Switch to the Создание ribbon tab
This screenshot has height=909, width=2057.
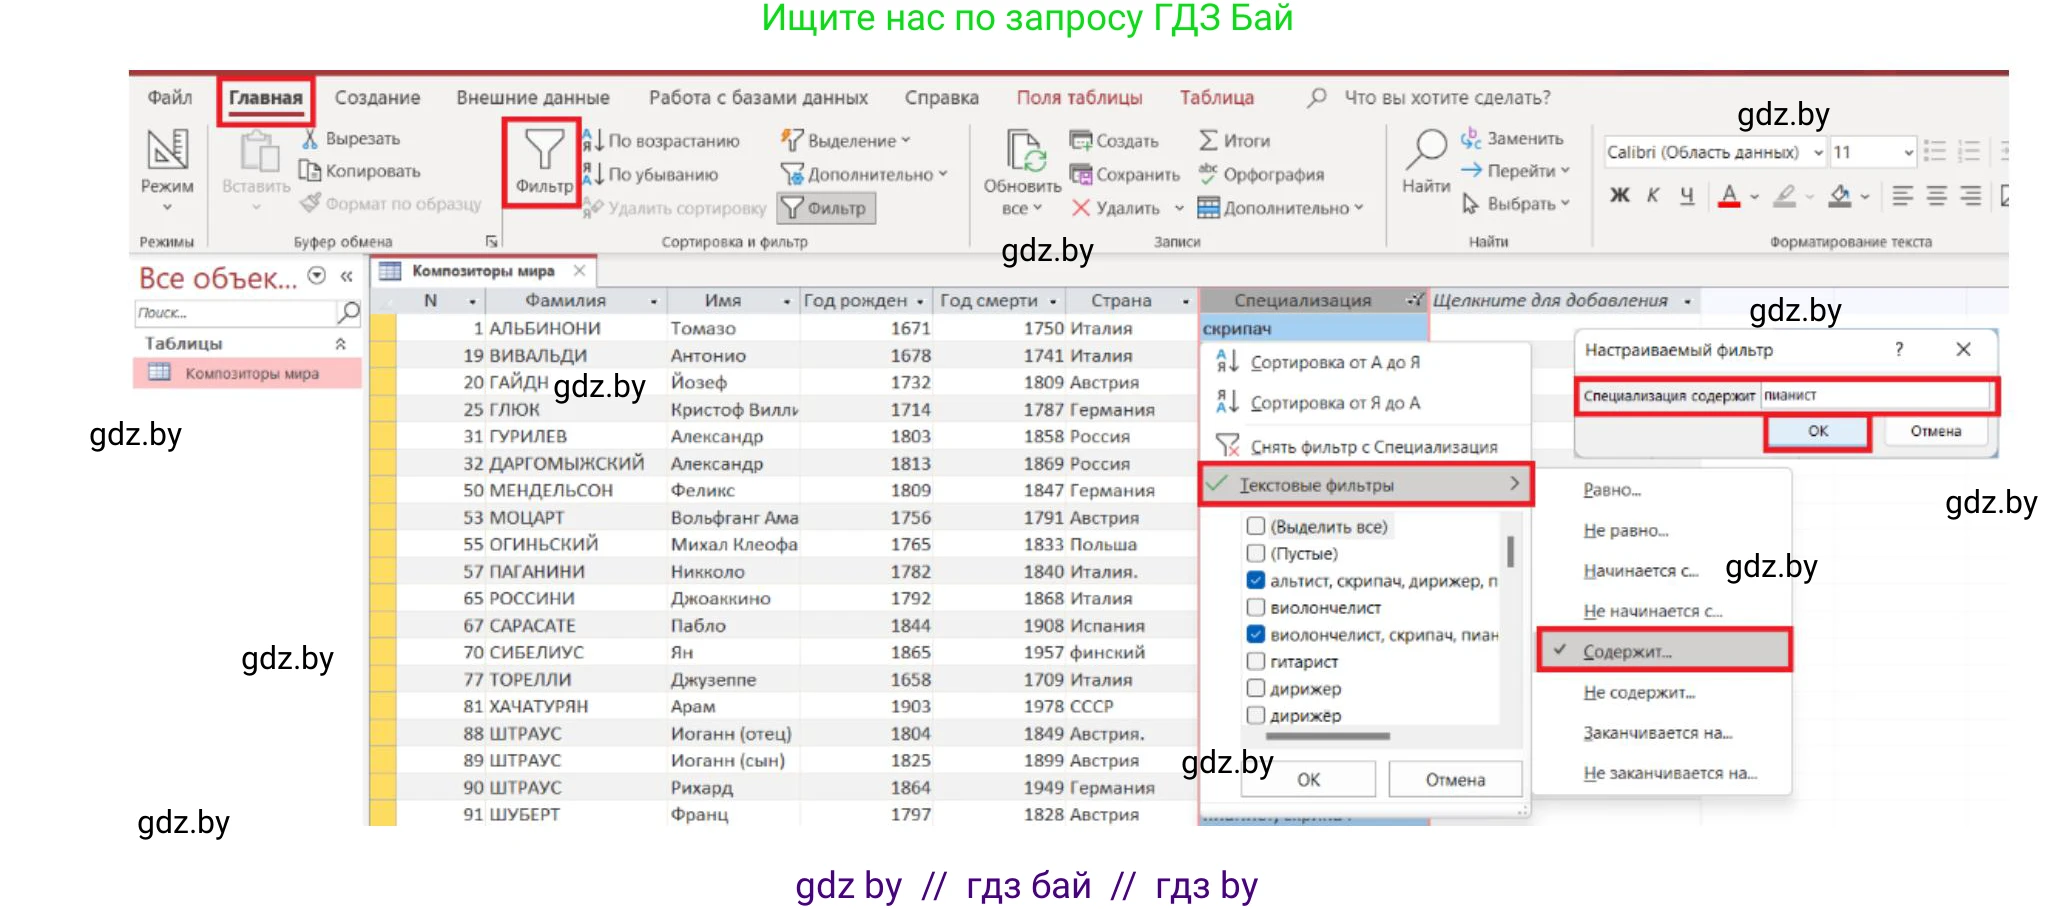click(378, 97)
